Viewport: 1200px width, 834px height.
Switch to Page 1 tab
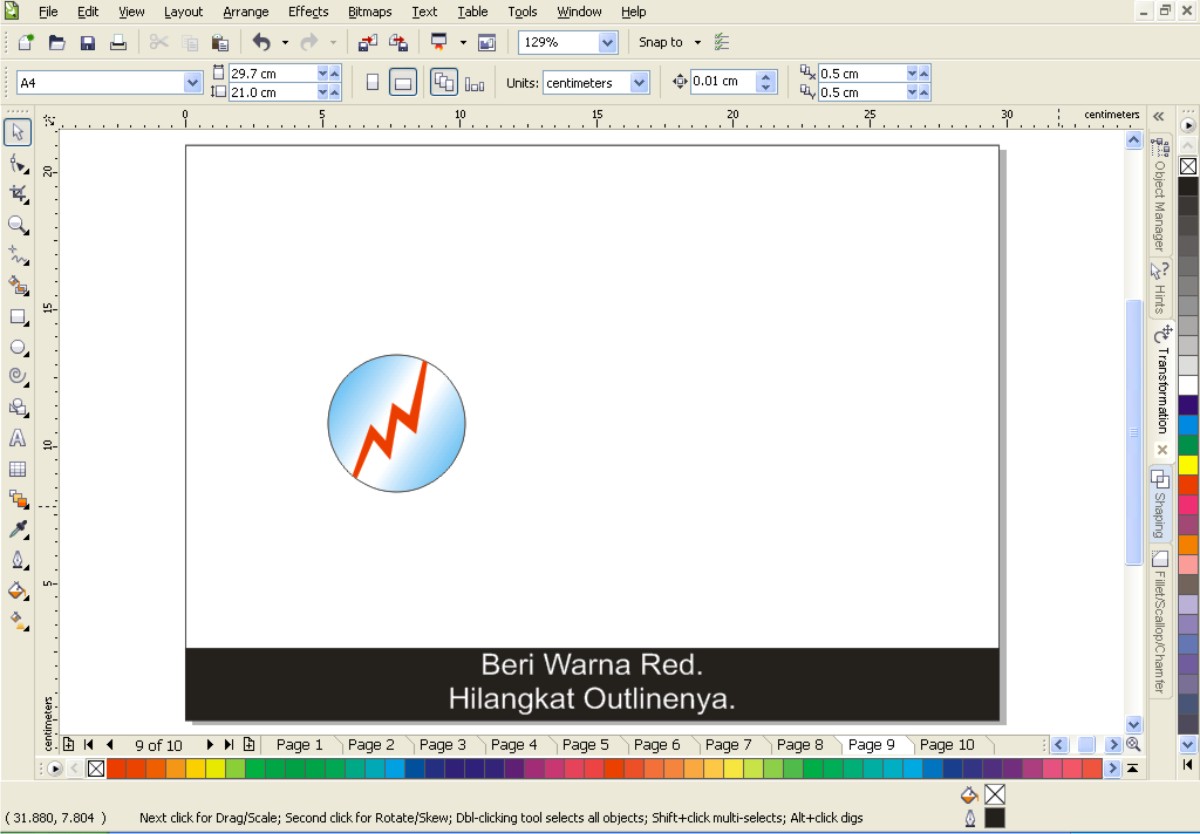tap(299, 745)
